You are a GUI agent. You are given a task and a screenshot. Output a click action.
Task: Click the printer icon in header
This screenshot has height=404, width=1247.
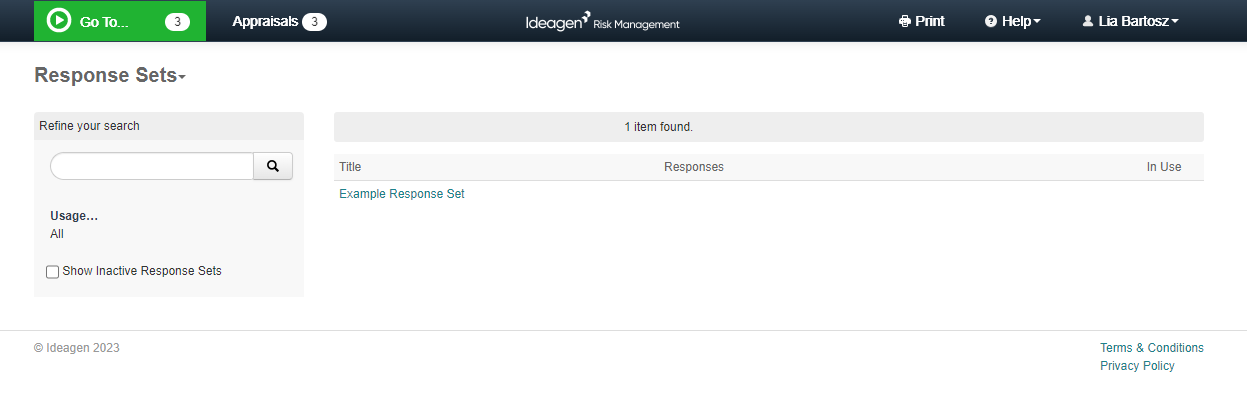coord(904,21)
